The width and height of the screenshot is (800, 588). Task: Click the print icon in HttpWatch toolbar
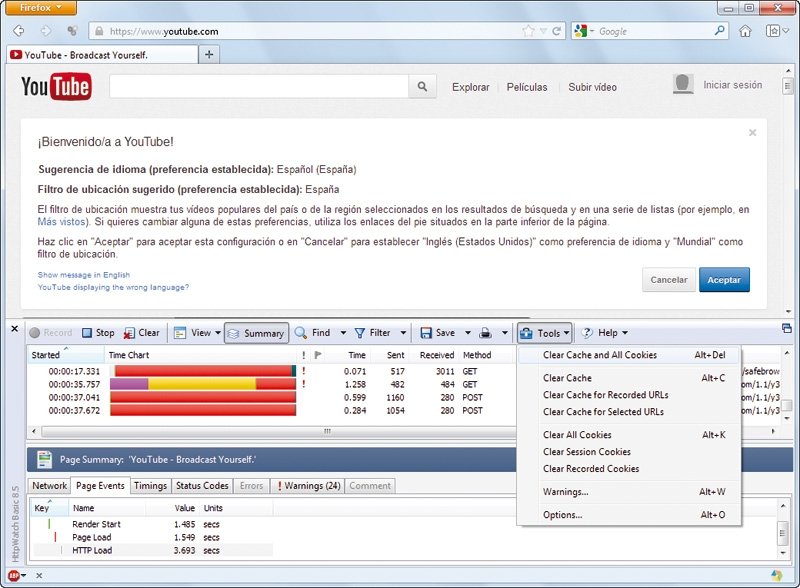coord(486,333)
